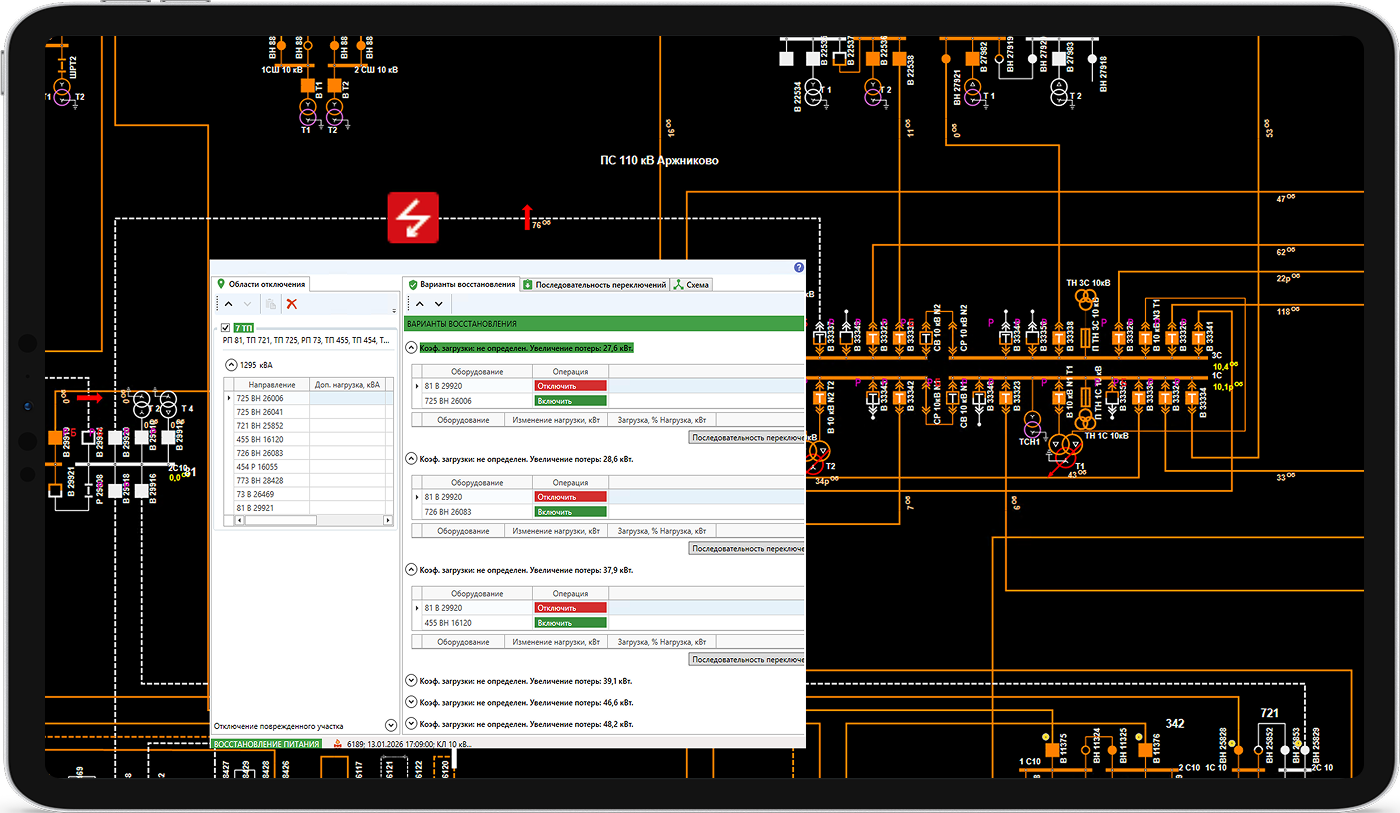Click horizontal scrollbar right arrow in direction table
Screen dimensions: 1400x813
(x=388, y=521)
